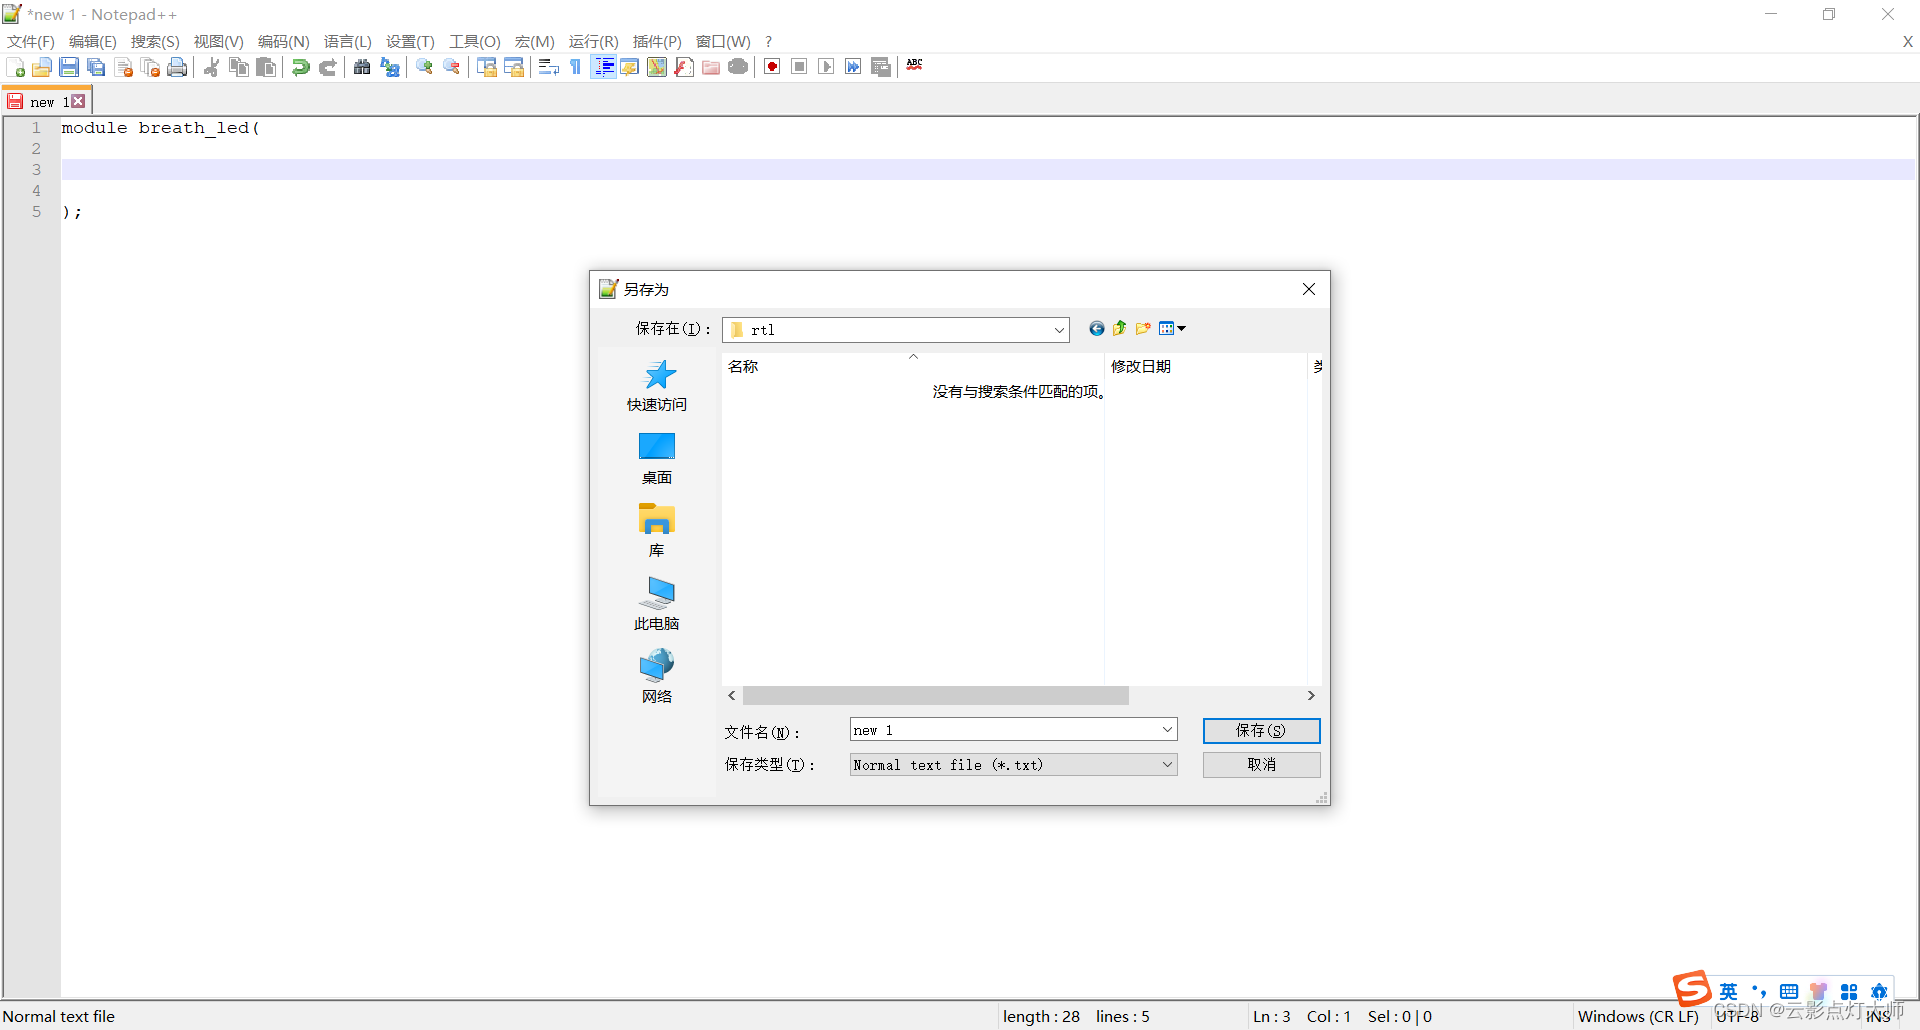Viewport: 1920px width, 1030px height.
Task: Click the create new folder icon
Action: [1143, 328]
